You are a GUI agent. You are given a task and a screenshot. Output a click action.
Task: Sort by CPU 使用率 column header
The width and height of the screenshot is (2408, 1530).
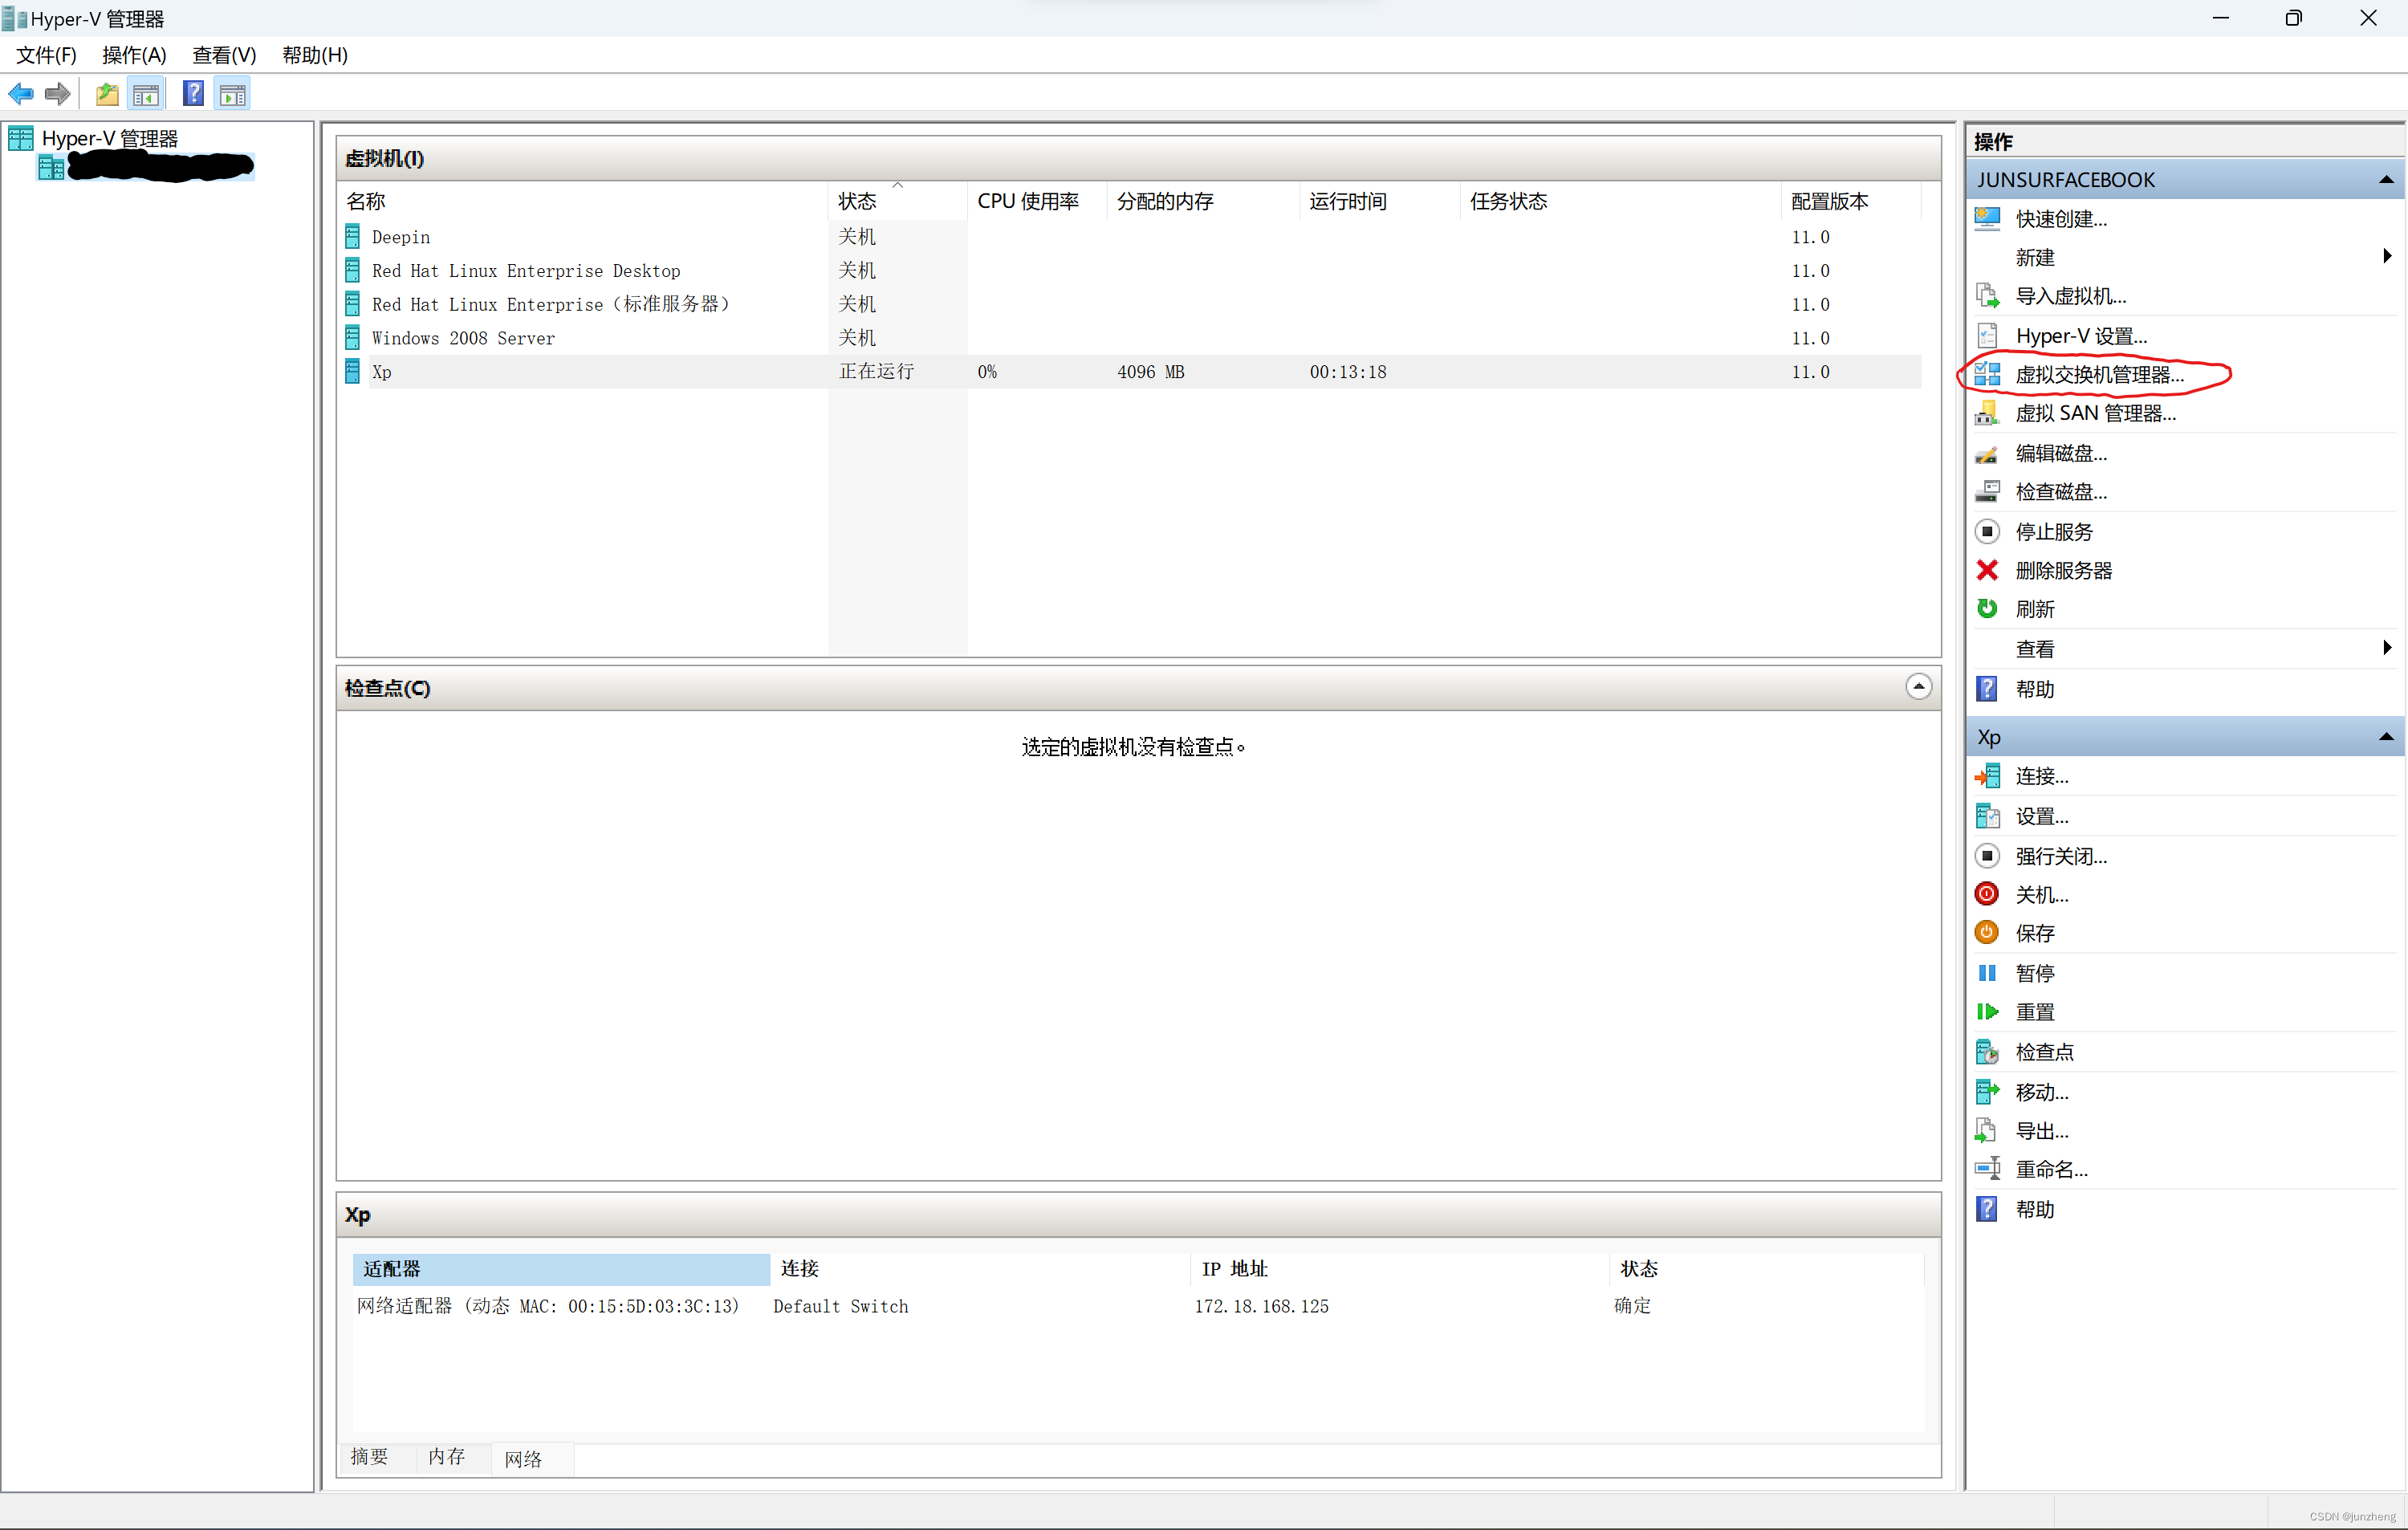[x=1037, y=201]
